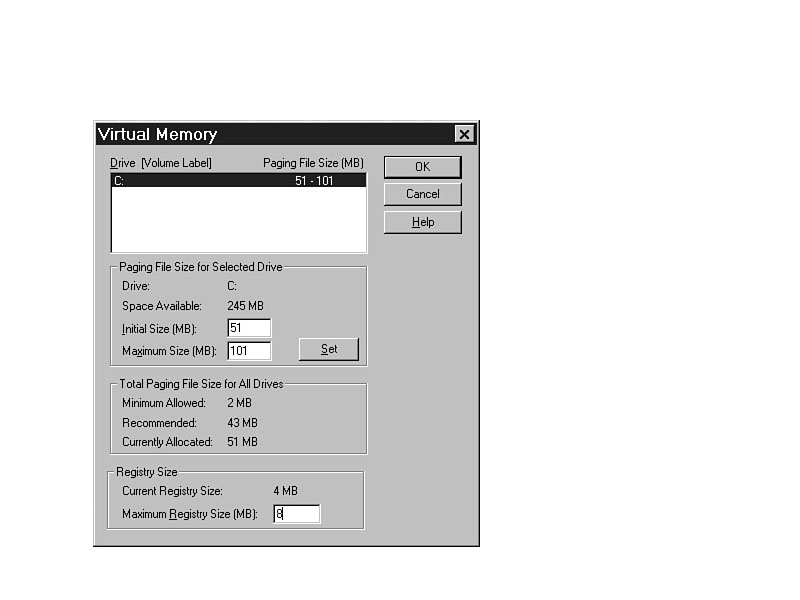Screen dimensions: 800x600
Task: Click the Initial Size input field
Action: [249, 328]
